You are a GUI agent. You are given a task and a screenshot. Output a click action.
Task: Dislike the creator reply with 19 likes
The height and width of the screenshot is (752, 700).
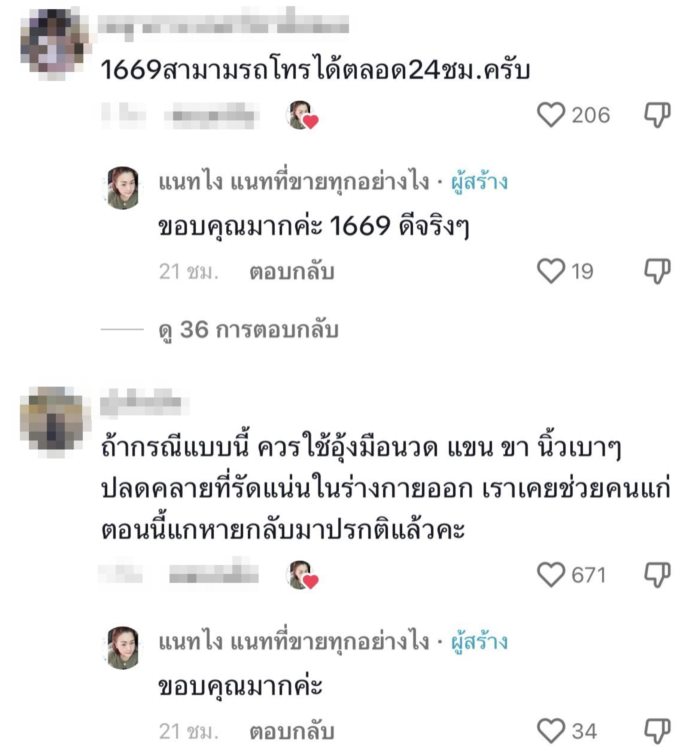tap(657, 270)
